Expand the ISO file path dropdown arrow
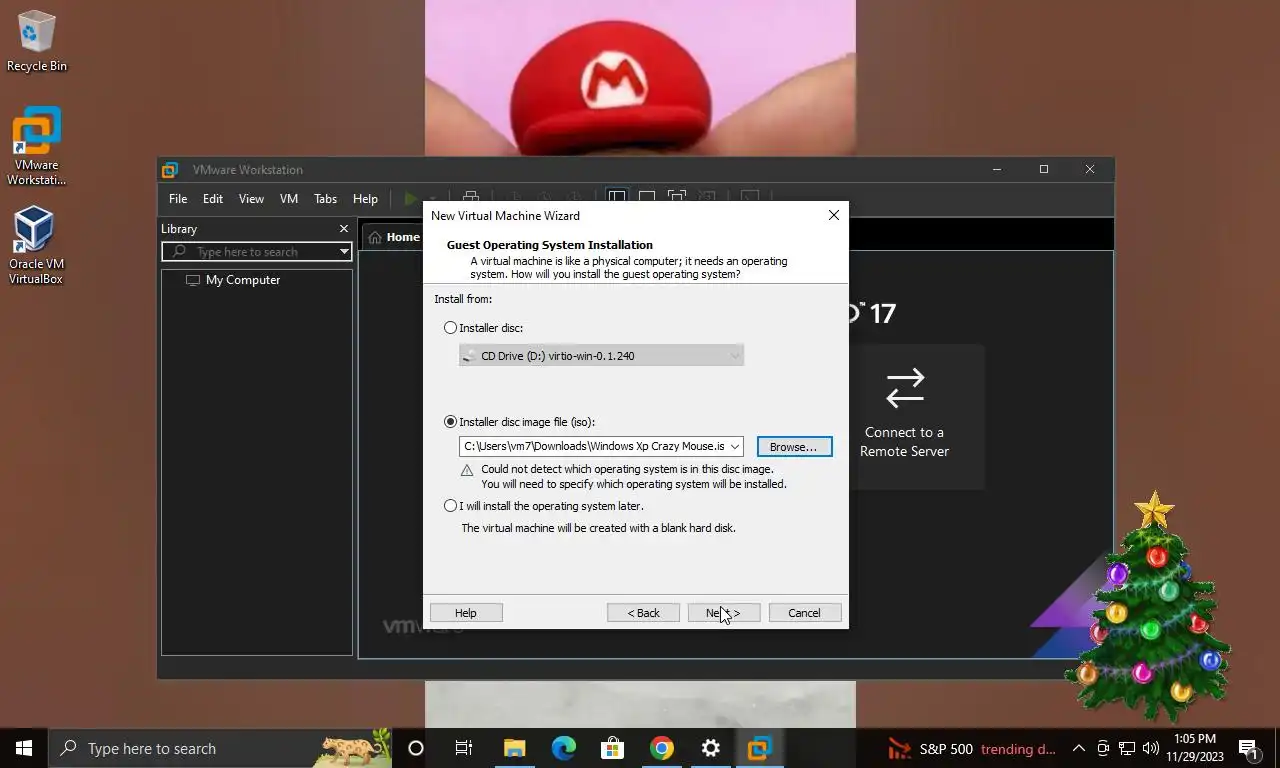 coord(735,447)
